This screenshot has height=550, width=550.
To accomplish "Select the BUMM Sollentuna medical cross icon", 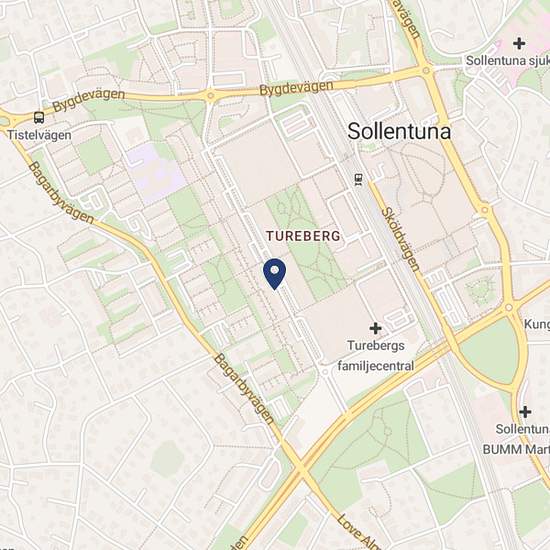I will coord(525,412).
